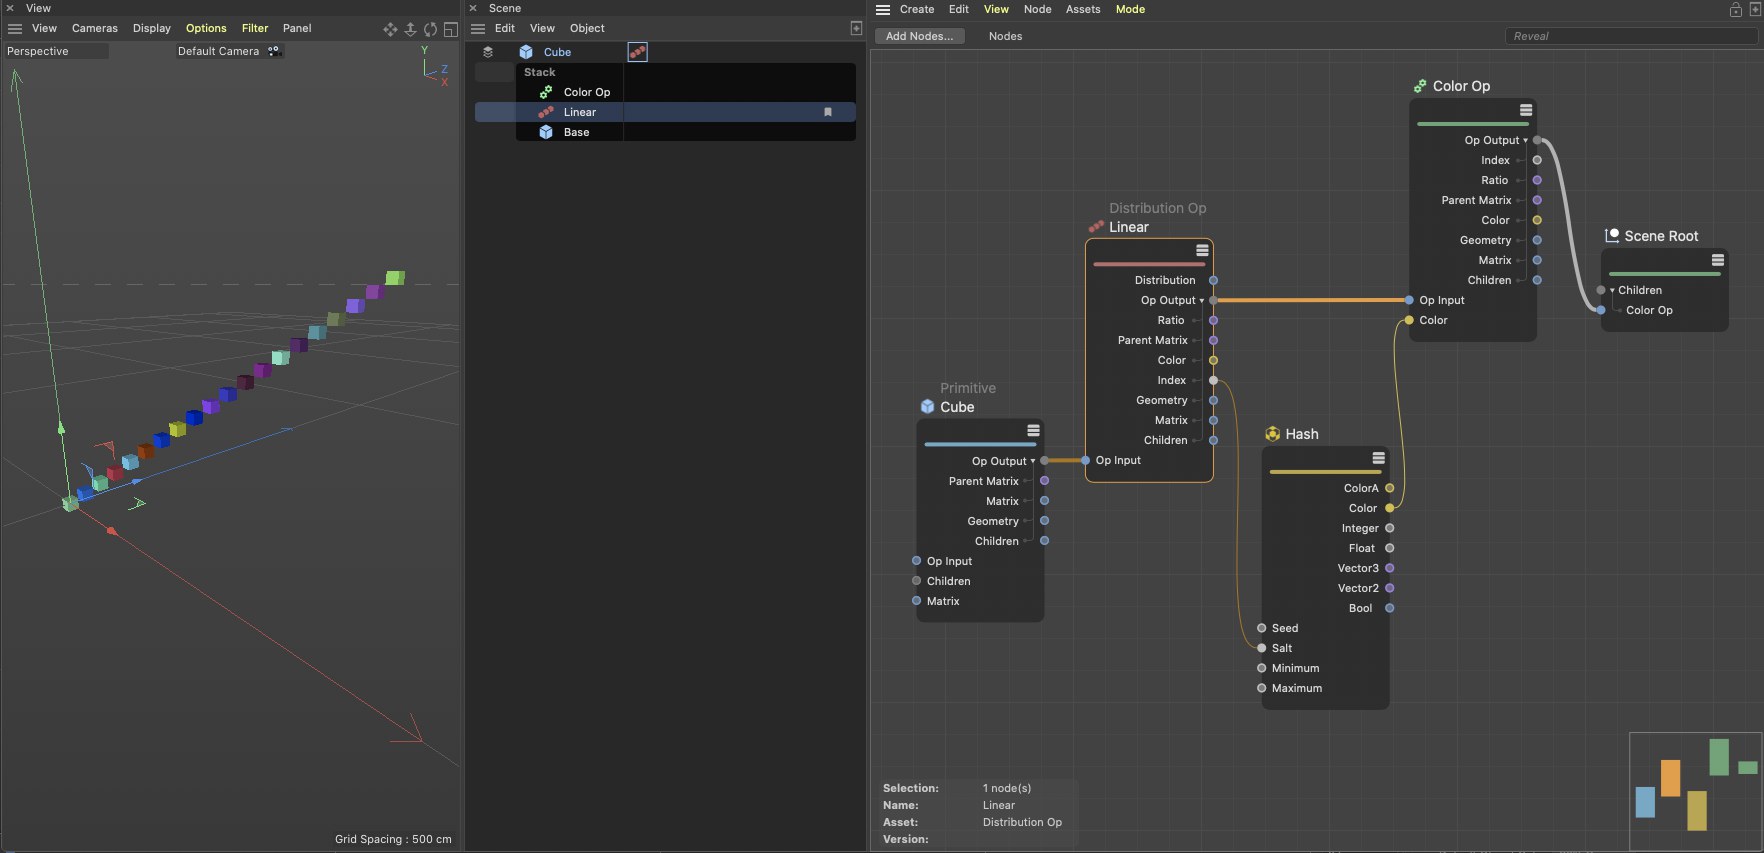Toggle the Default Camera icon in viewport
Screen dimensions: 1764x853
click(274, 51)
